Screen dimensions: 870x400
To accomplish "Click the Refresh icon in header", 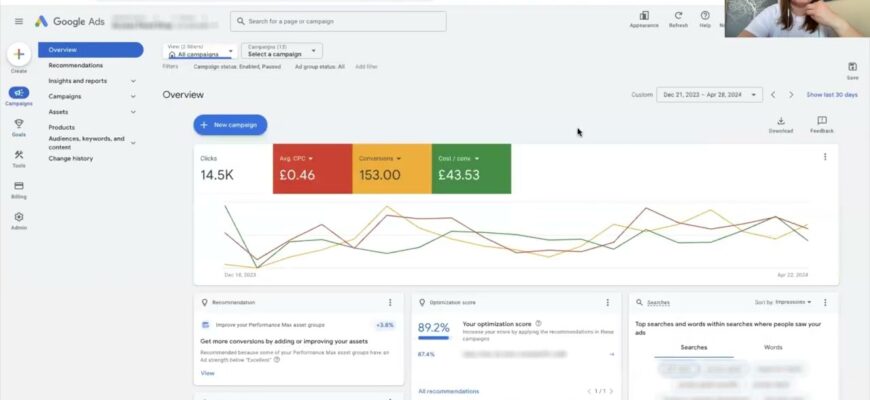I will pyautogui.click(x=678, y=16).
